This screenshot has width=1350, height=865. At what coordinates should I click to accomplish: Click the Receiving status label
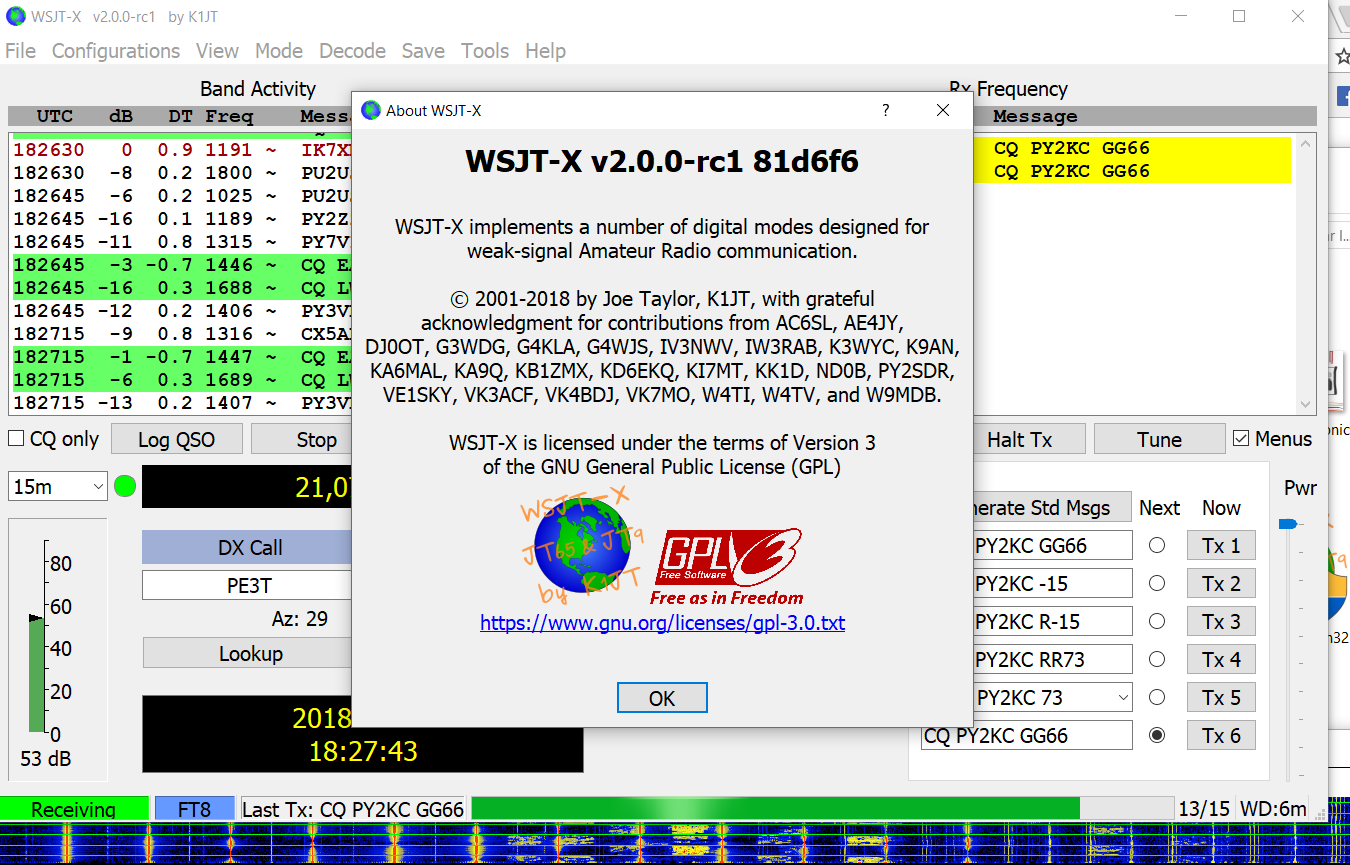(x=73, y=809)
